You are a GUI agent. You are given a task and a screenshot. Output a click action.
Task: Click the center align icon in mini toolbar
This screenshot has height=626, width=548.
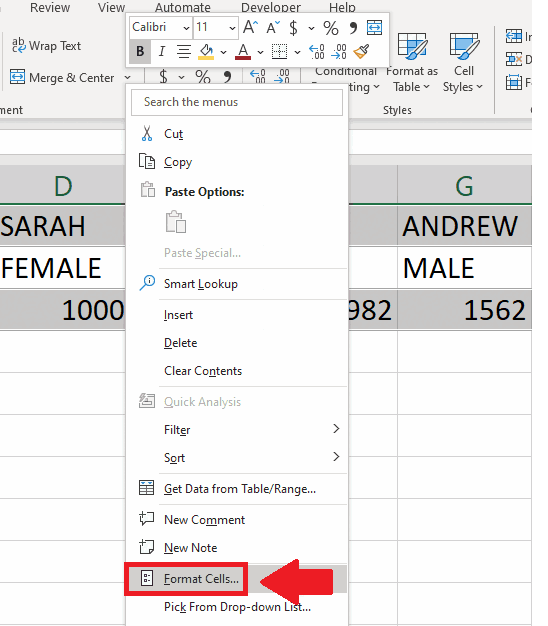[184, 52]
